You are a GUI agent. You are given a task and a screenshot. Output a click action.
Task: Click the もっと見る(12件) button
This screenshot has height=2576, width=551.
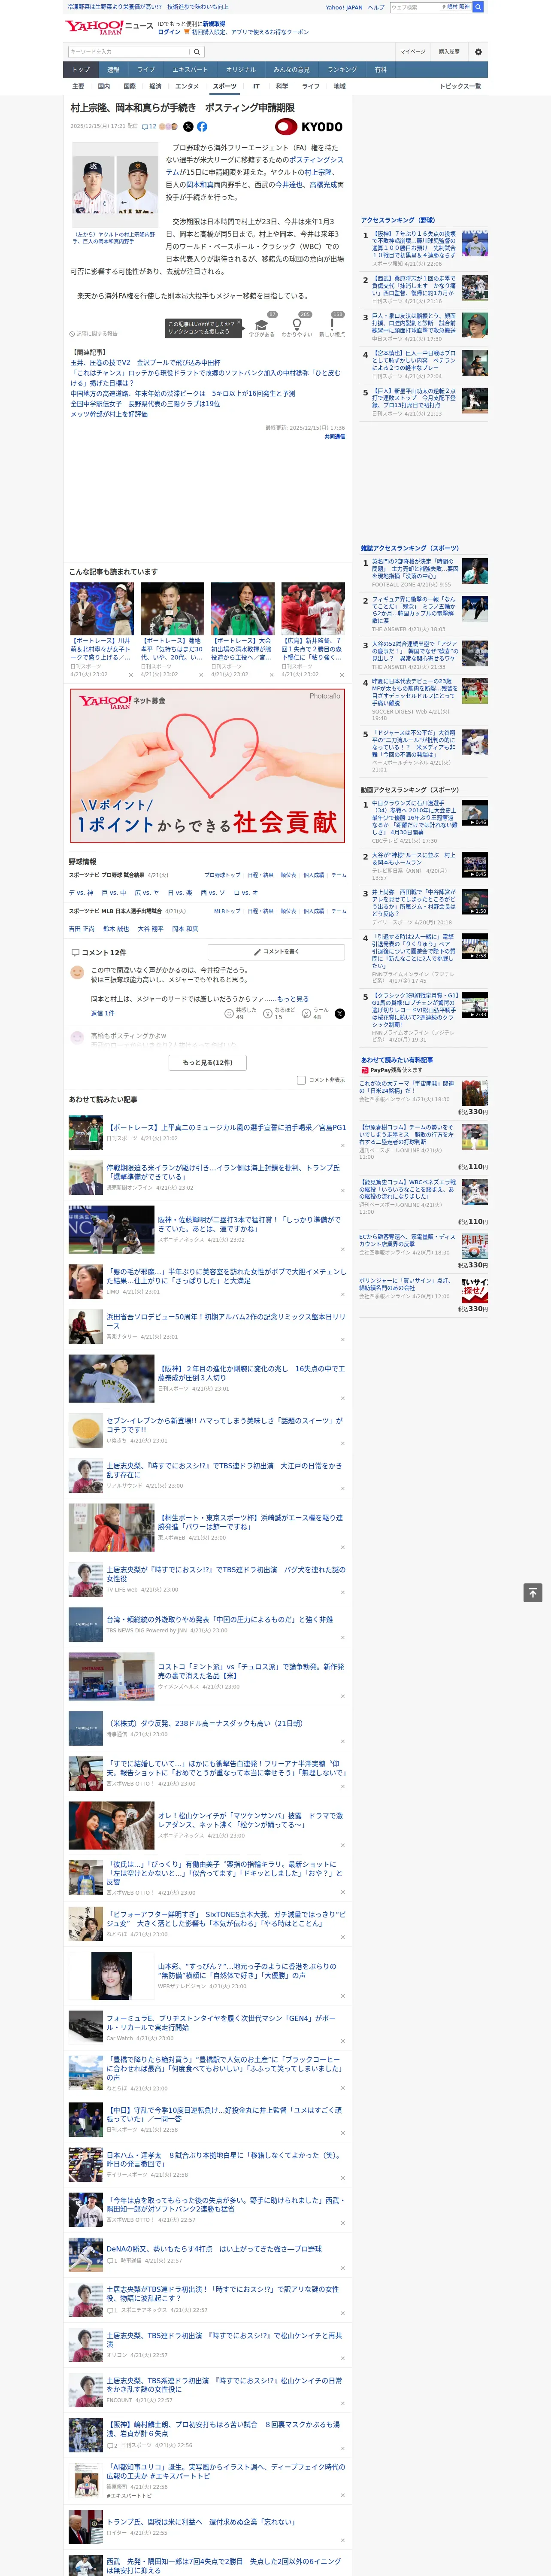[x=208, y=1062]
